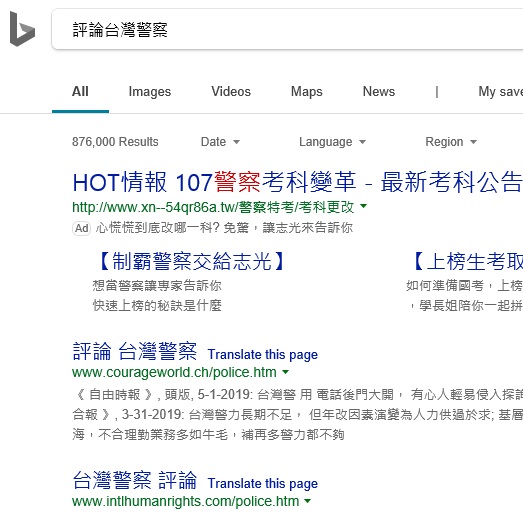Viewport: 523px width, 514px height.
Task: Select the All results tab
Action: tap(80, 91)
